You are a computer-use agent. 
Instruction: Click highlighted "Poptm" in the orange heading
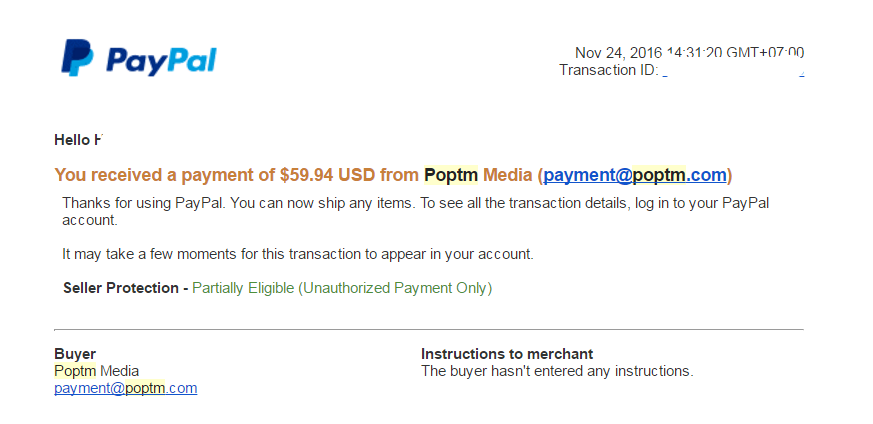click(x=451, y=176)
